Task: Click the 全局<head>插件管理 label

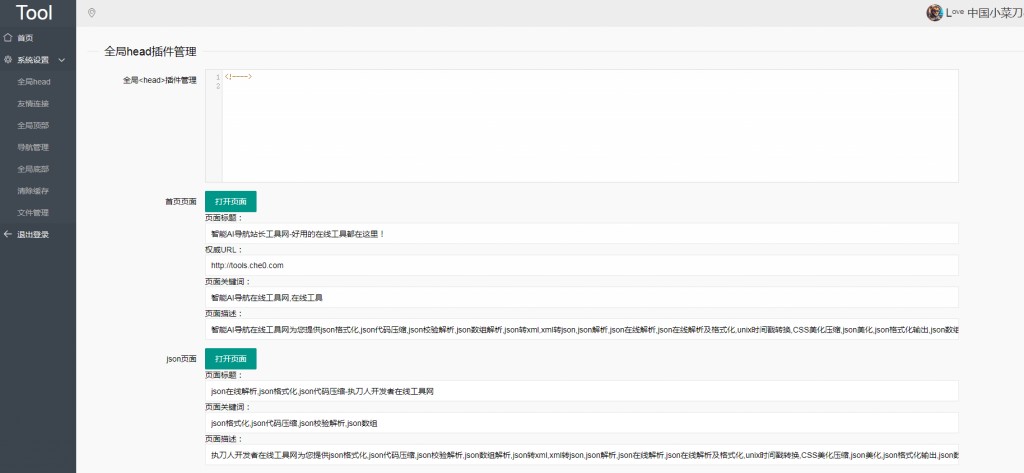Action: tap(159, 80)
